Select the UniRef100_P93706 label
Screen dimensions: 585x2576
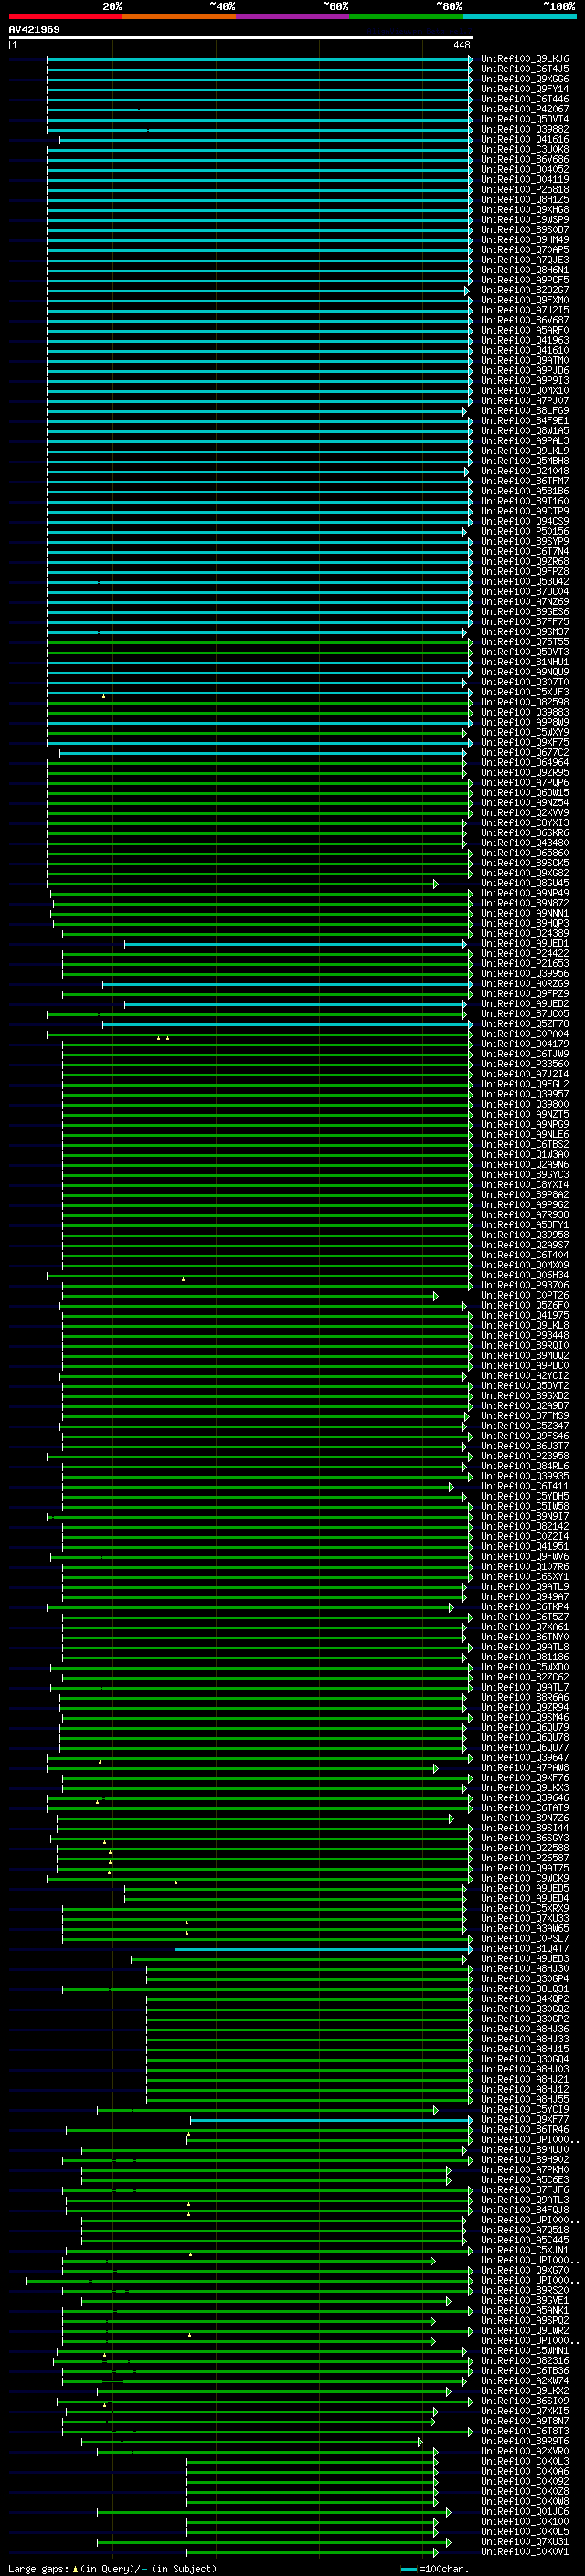[525, 1285]
